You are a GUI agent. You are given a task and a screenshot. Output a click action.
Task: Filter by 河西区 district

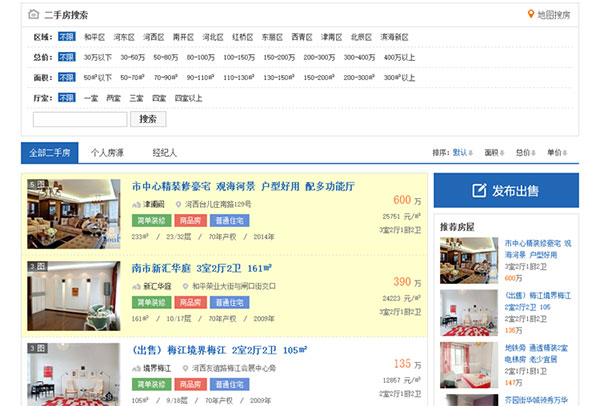[153, 37]
